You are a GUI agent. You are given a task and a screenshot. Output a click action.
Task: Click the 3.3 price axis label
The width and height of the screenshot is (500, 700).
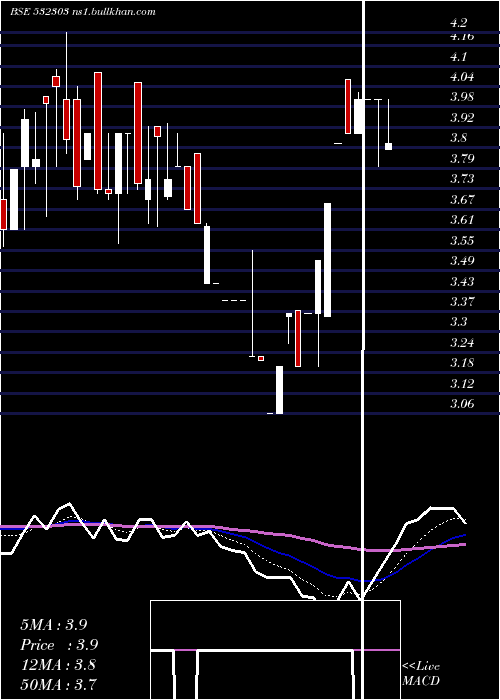click(459, 322)
